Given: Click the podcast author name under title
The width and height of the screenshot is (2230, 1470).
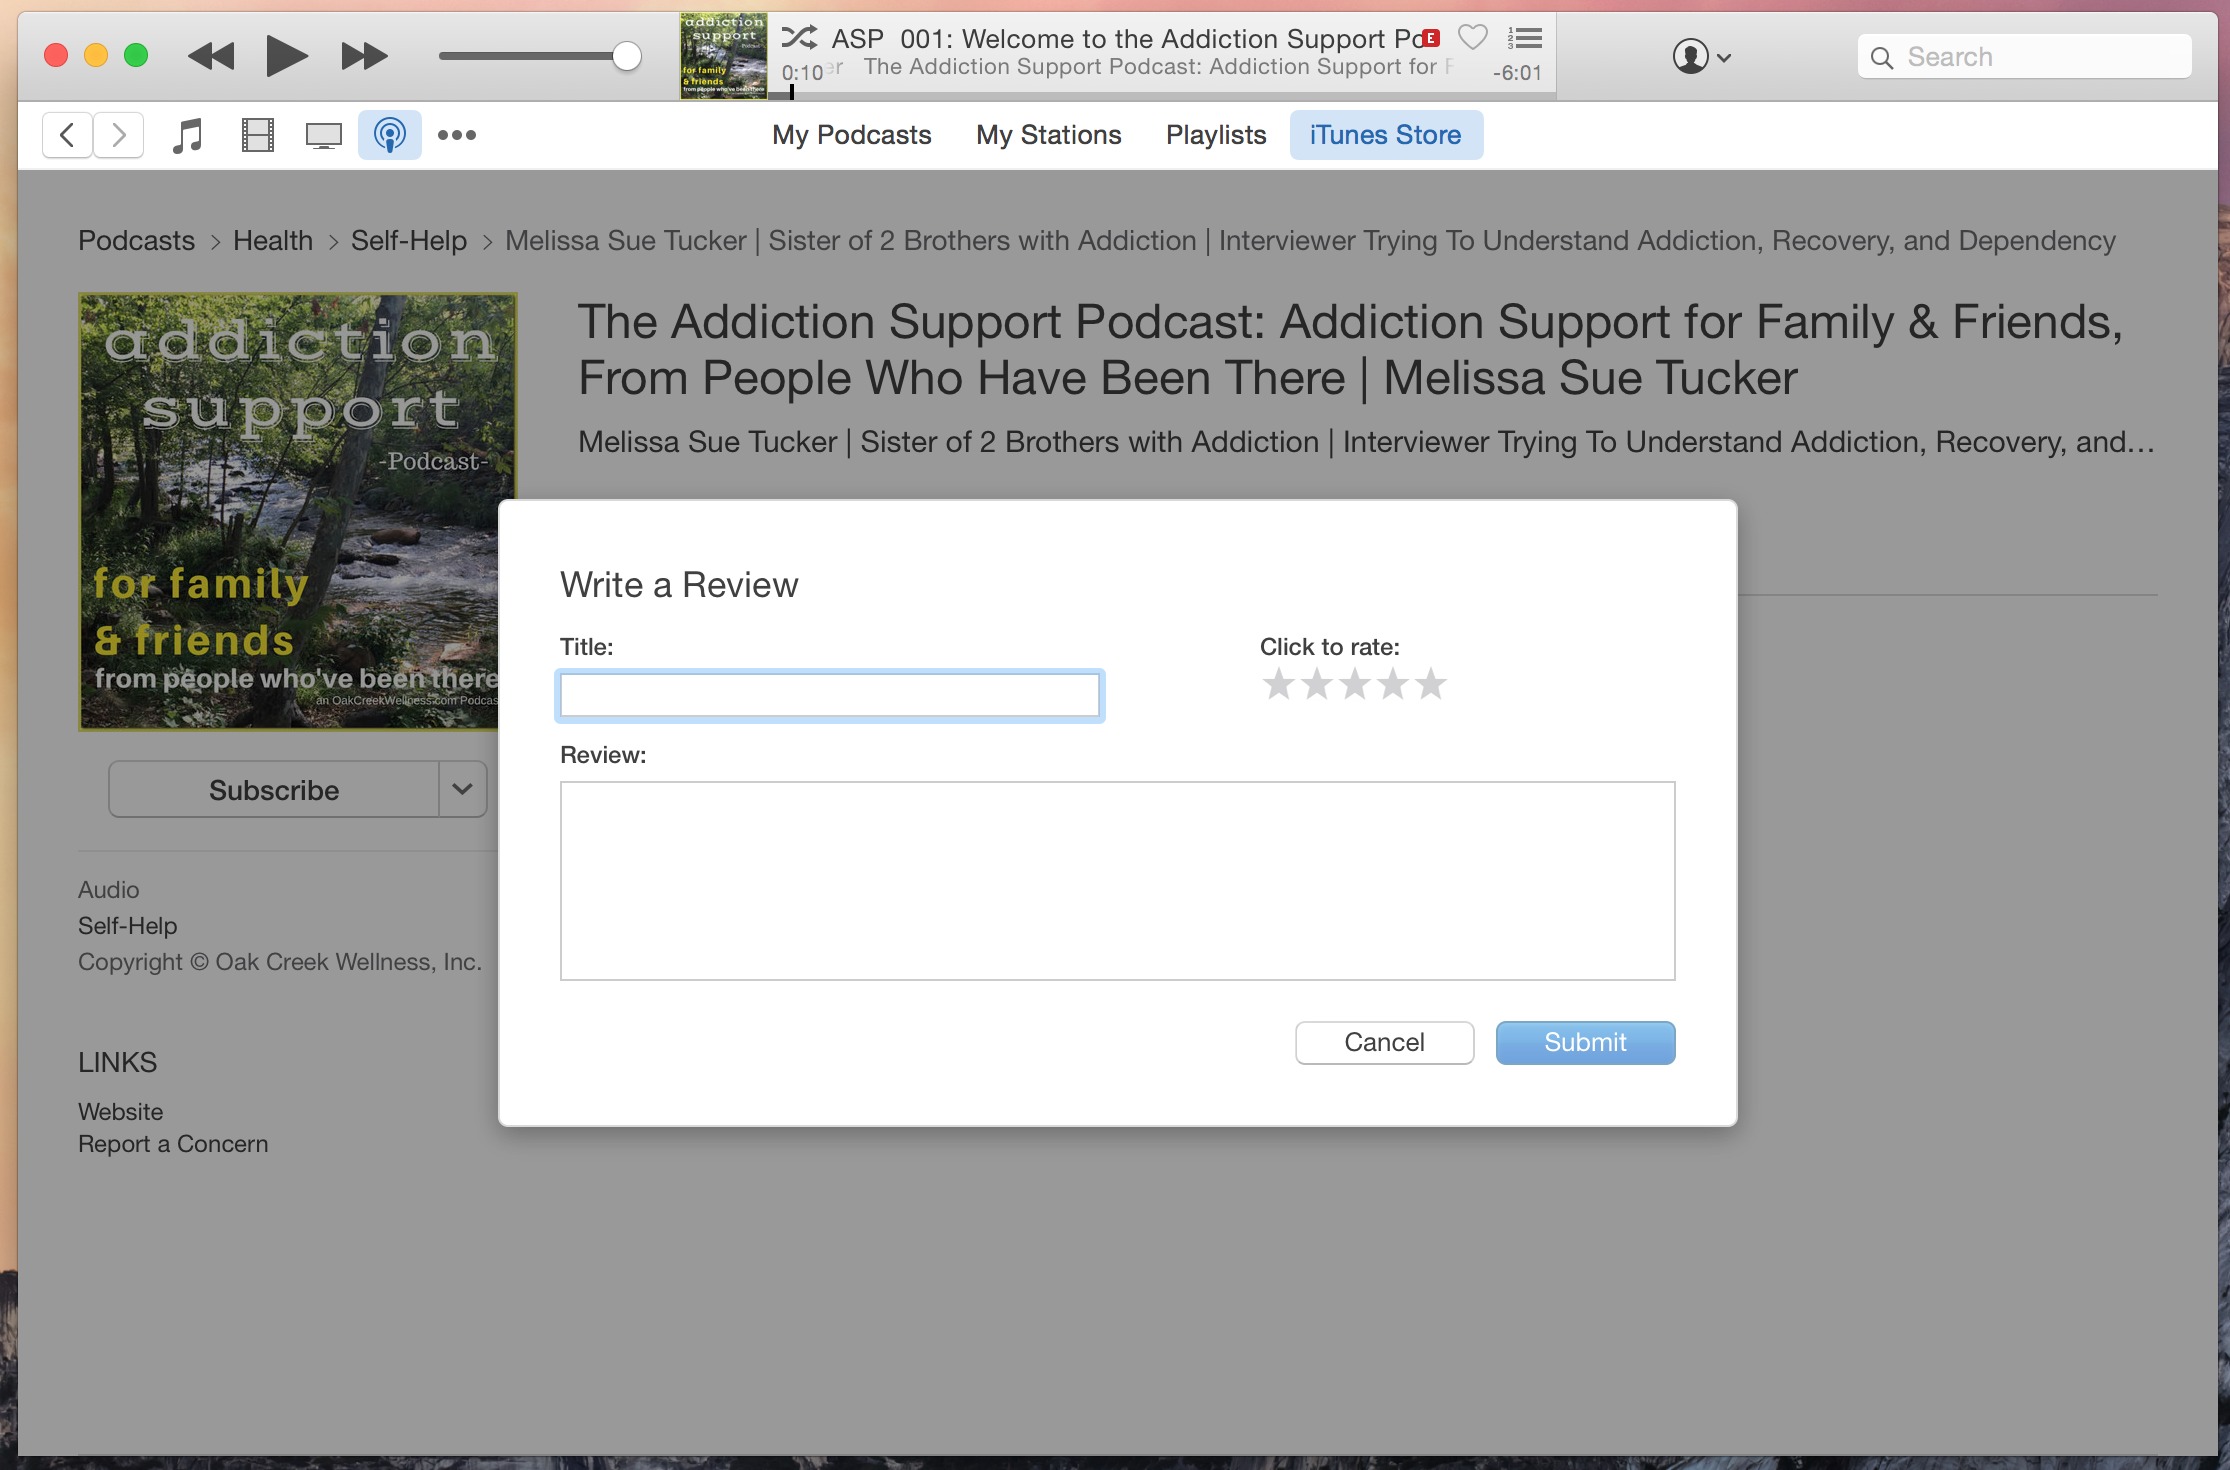Looking at the screenshot, I should pyautogui.click(x=1366, y=442).
